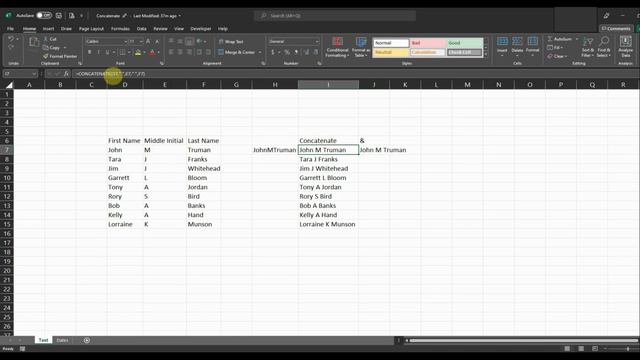Viewport: 640px width, 360px height.
Task: Click the Save icon in title bar
Action: coord(59,16)
